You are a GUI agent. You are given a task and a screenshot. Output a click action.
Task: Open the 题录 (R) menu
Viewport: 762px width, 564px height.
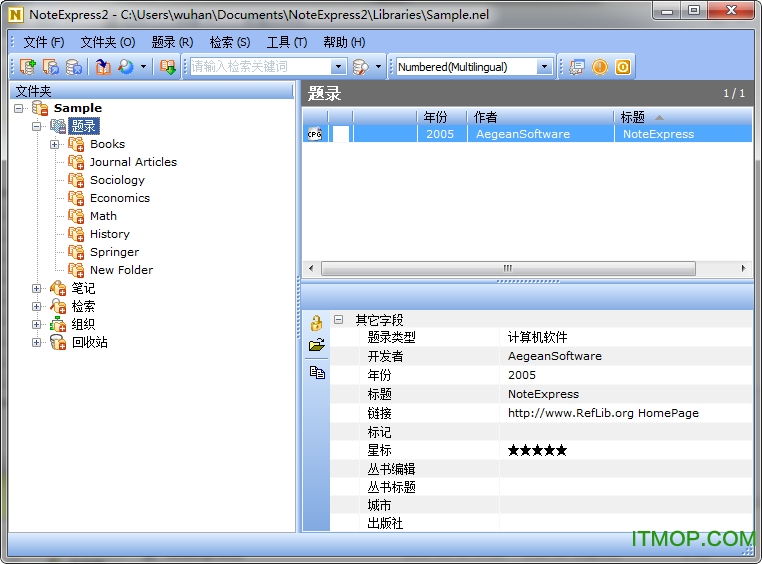pyautogui.click(x=172, y=42)
